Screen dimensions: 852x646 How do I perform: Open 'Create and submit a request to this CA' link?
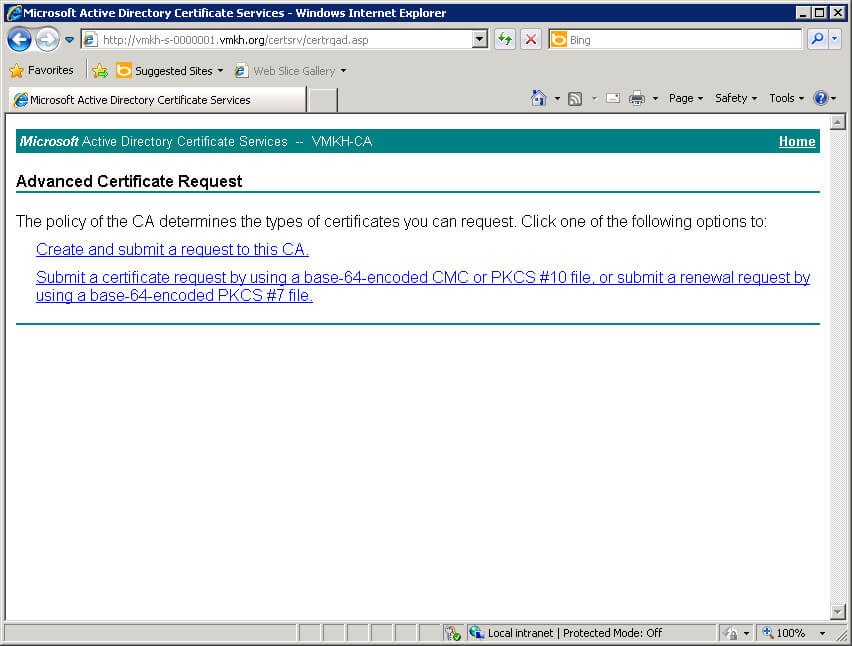(x=172, y=249)
